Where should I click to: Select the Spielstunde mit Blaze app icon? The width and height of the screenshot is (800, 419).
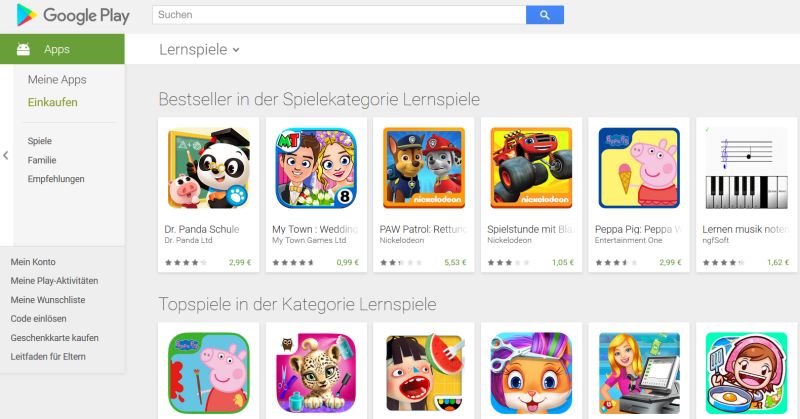(x=532, y=168)
